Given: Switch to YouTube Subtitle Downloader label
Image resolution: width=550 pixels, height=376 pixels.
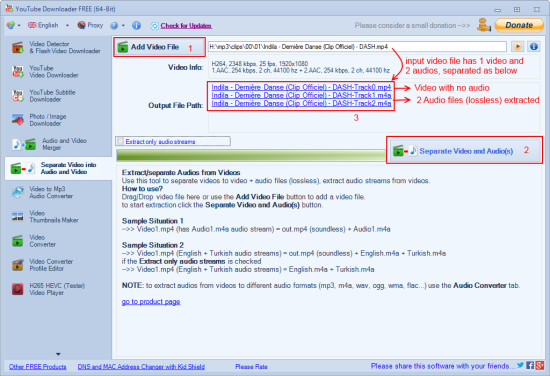Looking at the screenshot, I should [52, 96].
